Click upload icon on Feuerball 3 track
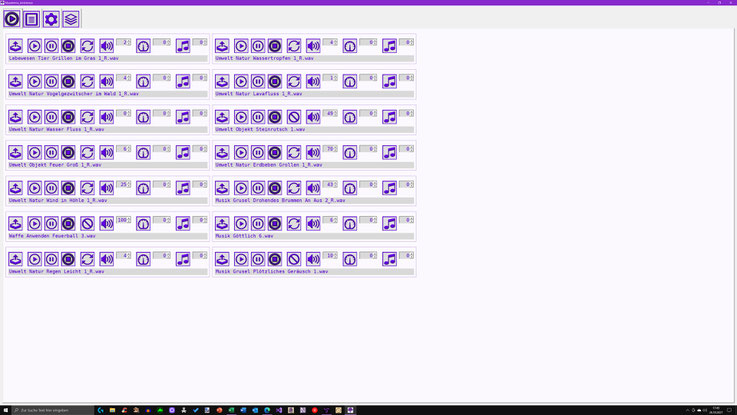 pos(16,224)
